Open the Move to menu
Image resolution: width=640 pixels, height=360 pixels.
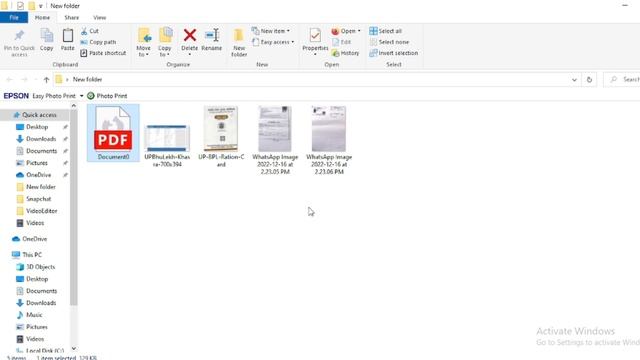(x=144, y=42)
